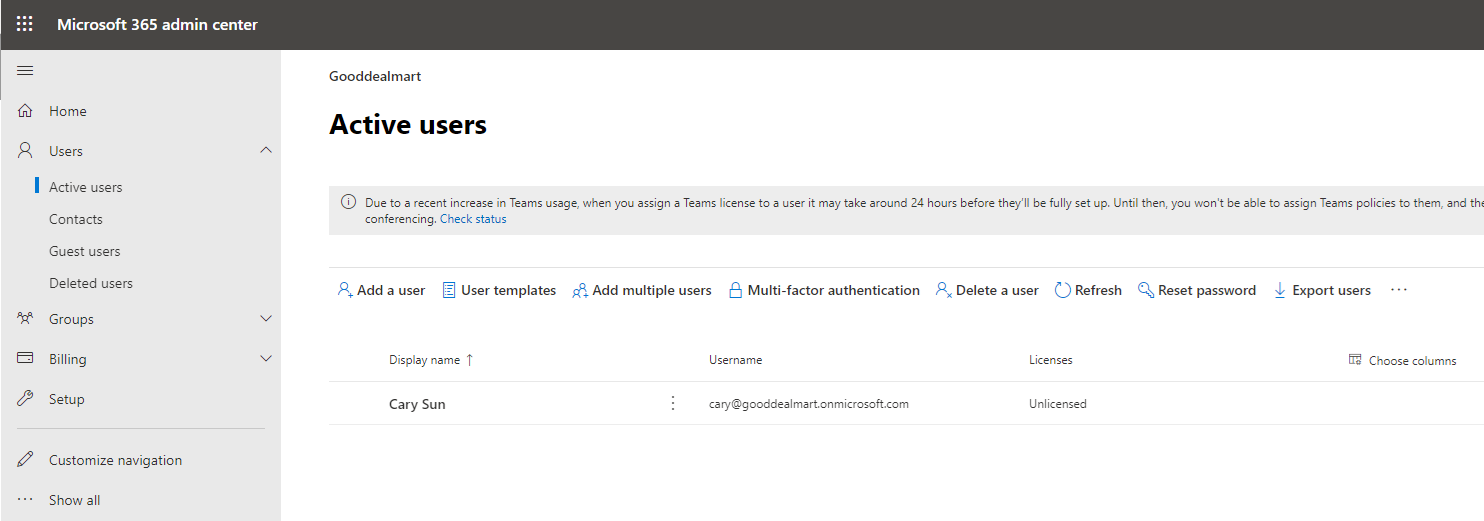Click the circular Refresh icon
This screenshot has height=521, width=1484.
point(1063,290)
